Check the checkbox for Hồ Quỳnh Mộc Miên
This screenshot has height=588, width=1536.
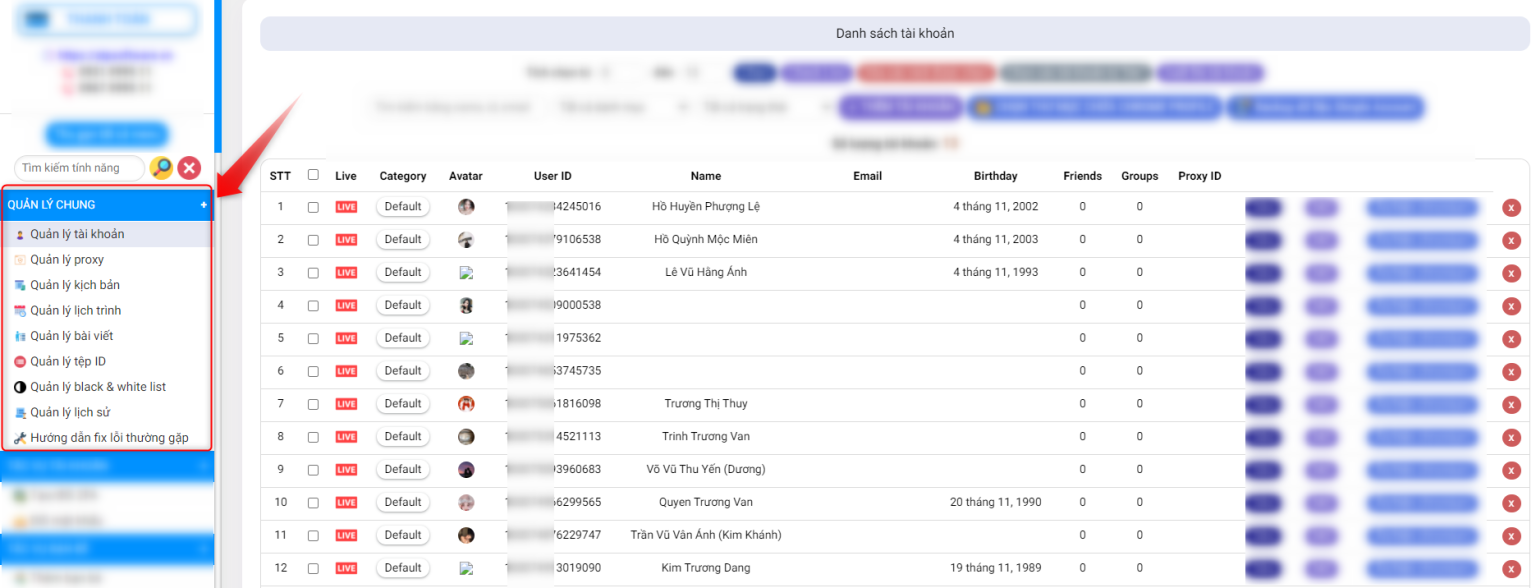(313, 239)
